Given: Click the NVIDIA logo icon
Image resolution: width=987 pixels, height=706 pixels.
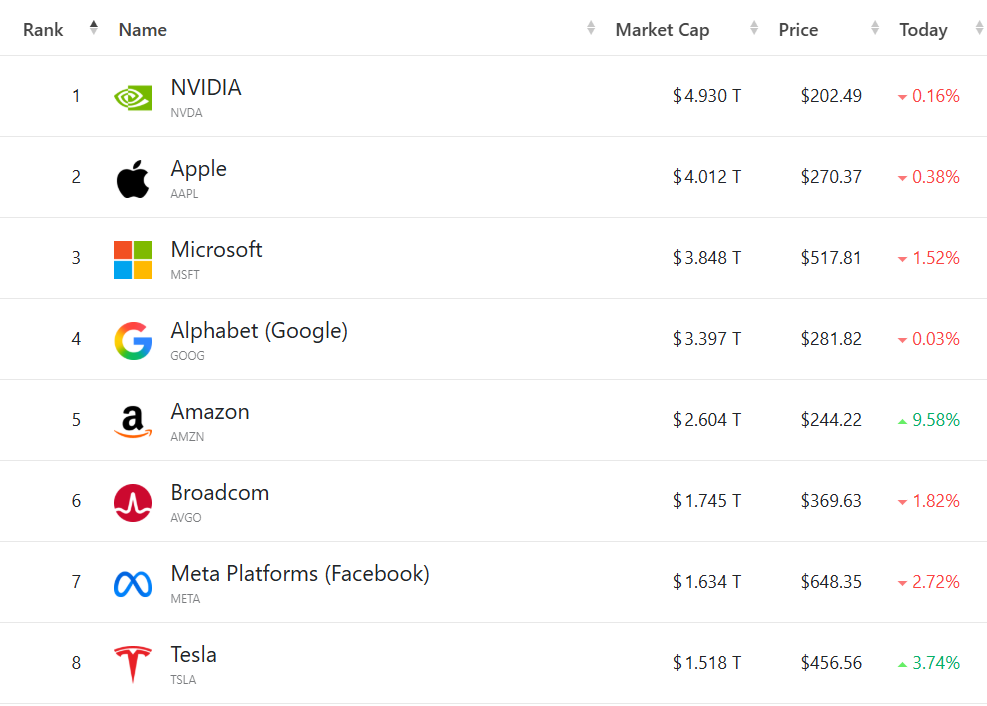Looking at the screenshot, I should [133, 97].
